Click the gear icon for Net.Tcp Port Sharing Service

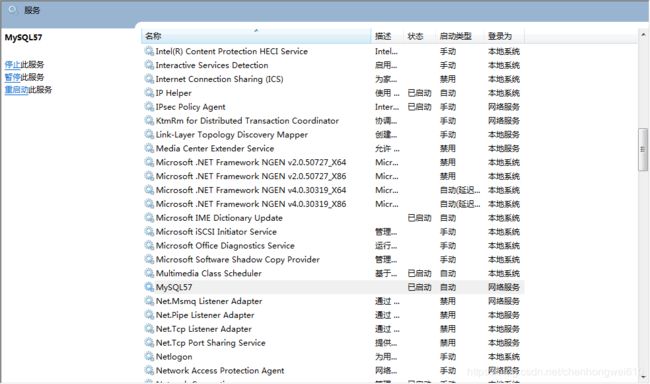(149, 343)
